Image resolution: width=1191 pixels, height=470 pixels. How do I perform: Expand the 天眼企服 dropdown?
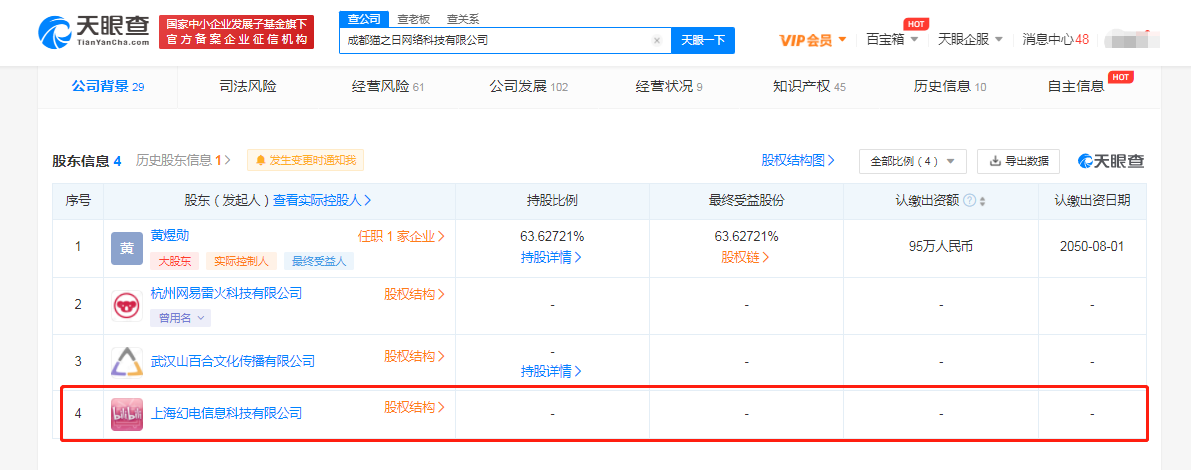pyautogui.click(x=971, y=39)
